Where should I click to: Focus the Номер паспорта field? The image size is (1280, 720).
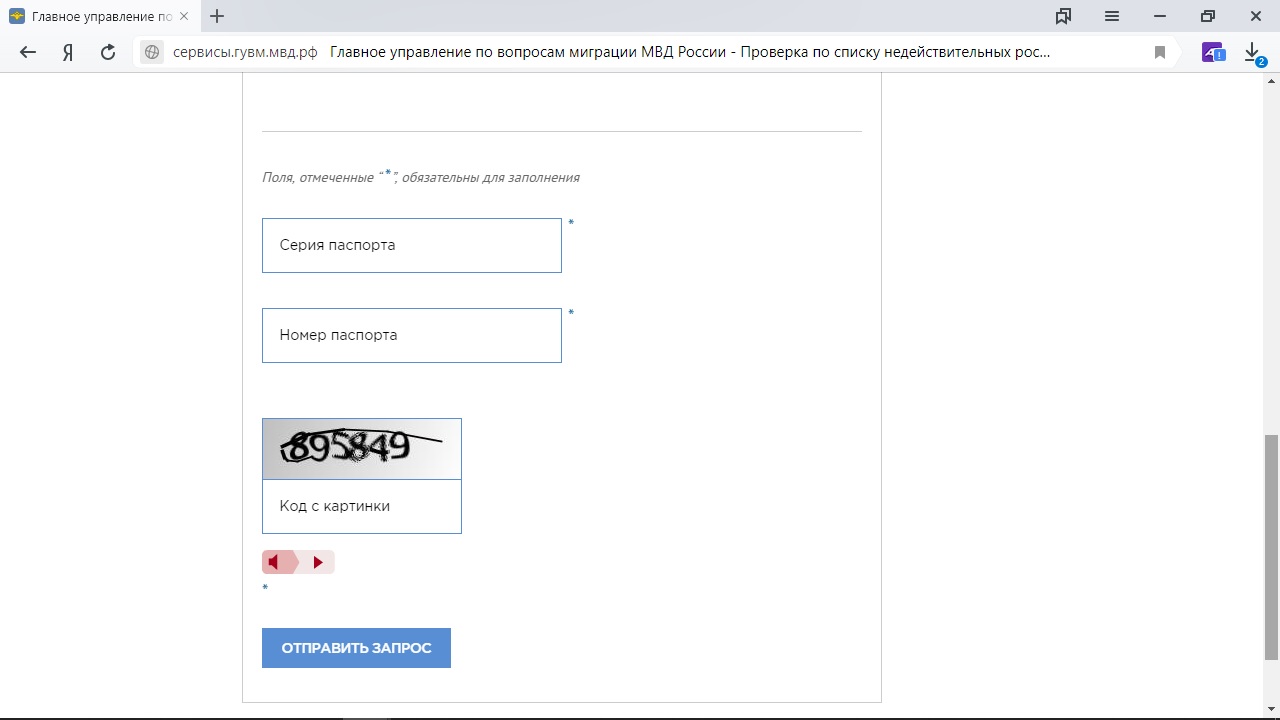pos(412,335)
